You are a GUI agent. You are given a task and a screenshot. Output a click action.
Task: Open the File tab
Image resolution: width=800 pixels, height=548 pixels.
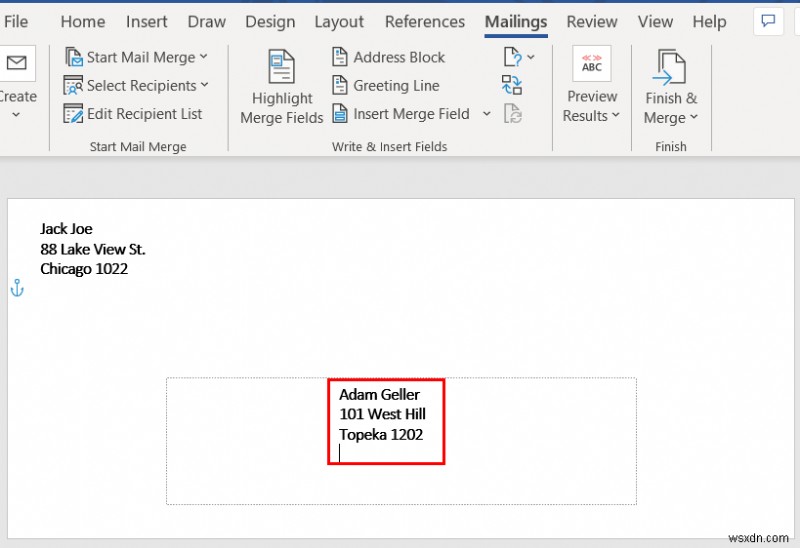tap(16, 21)
